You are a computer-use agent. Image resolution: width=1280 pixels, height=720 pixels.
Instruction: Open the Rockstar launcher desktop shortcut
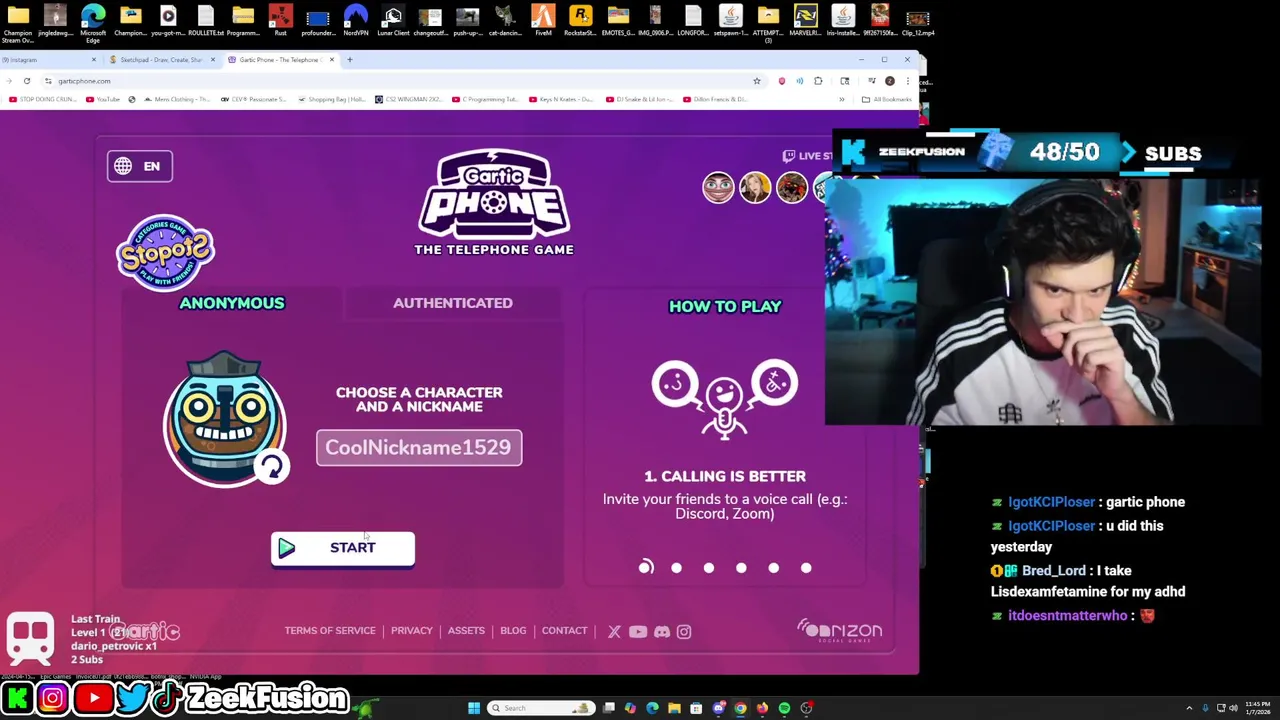point(580,21)
